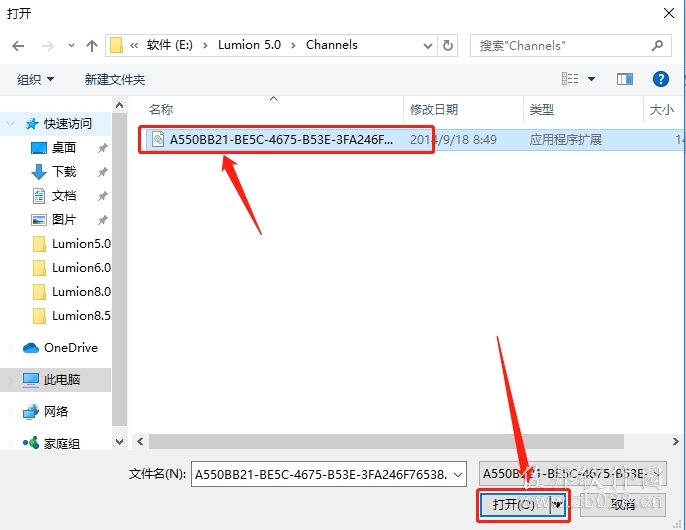686x530 pixels.
Task: Go back to previous folder
Action: point(18,46)
